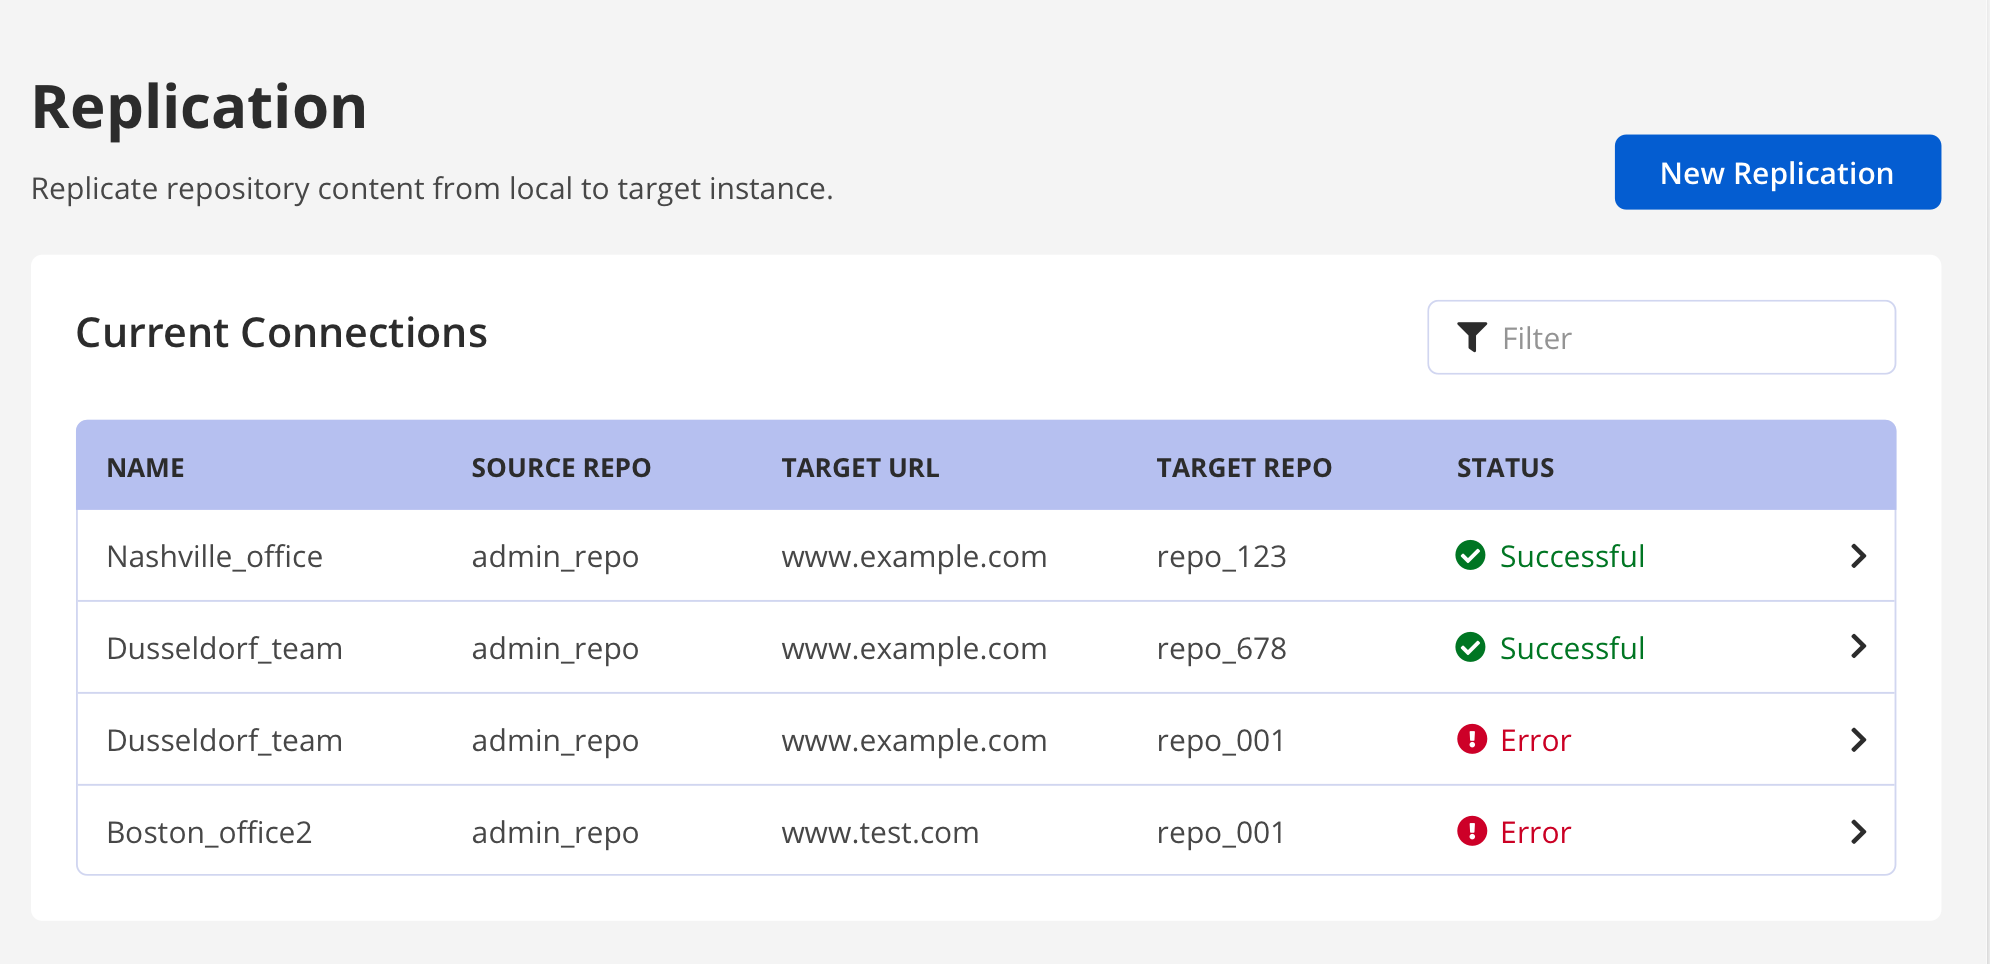Click the NAME column header
Viewport: 1990px width, 964px height.
146,468
